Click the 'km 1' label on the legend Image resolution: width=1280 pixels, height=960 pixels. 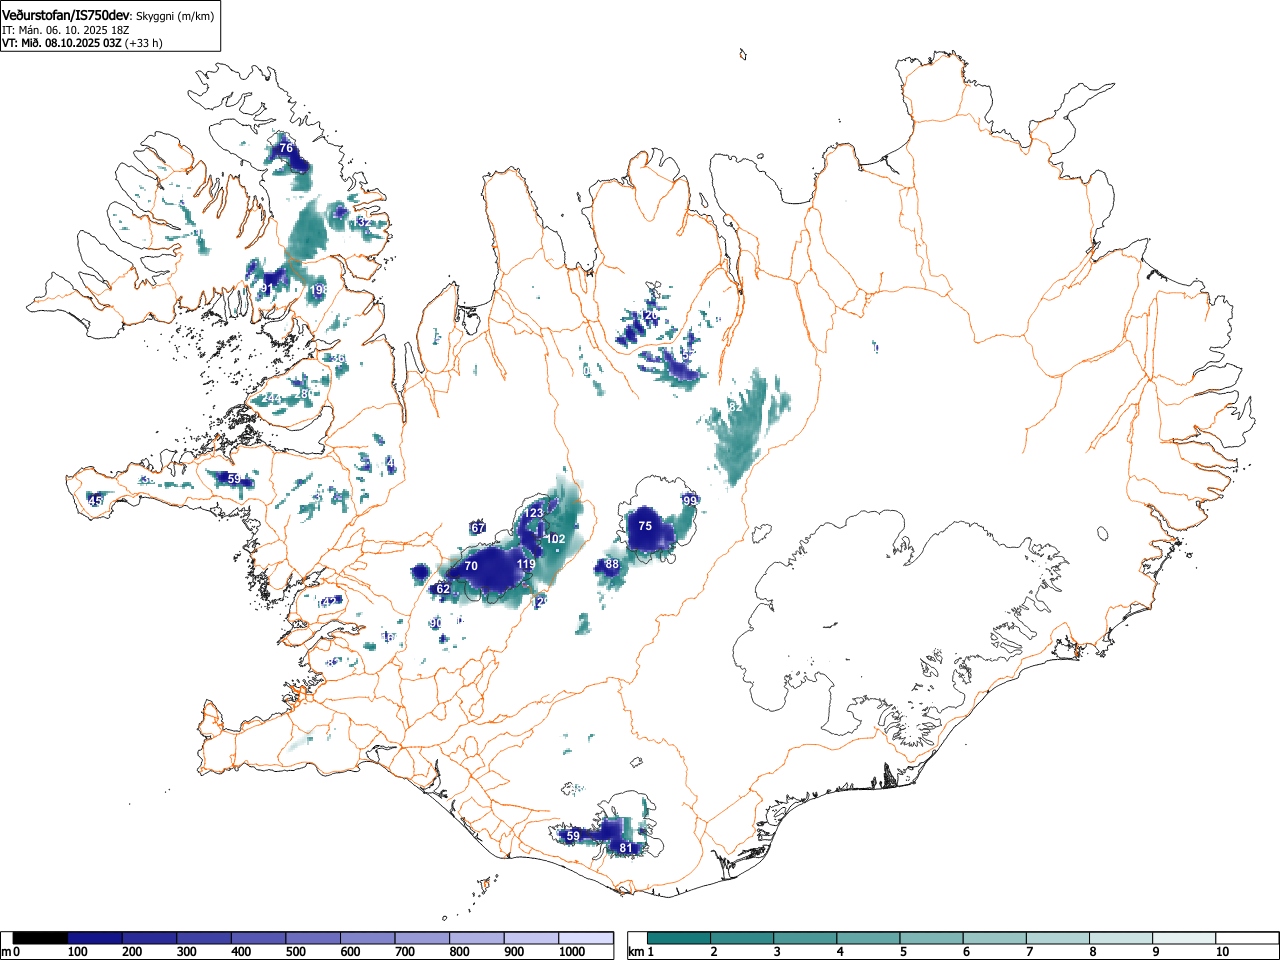coord(640,952)
